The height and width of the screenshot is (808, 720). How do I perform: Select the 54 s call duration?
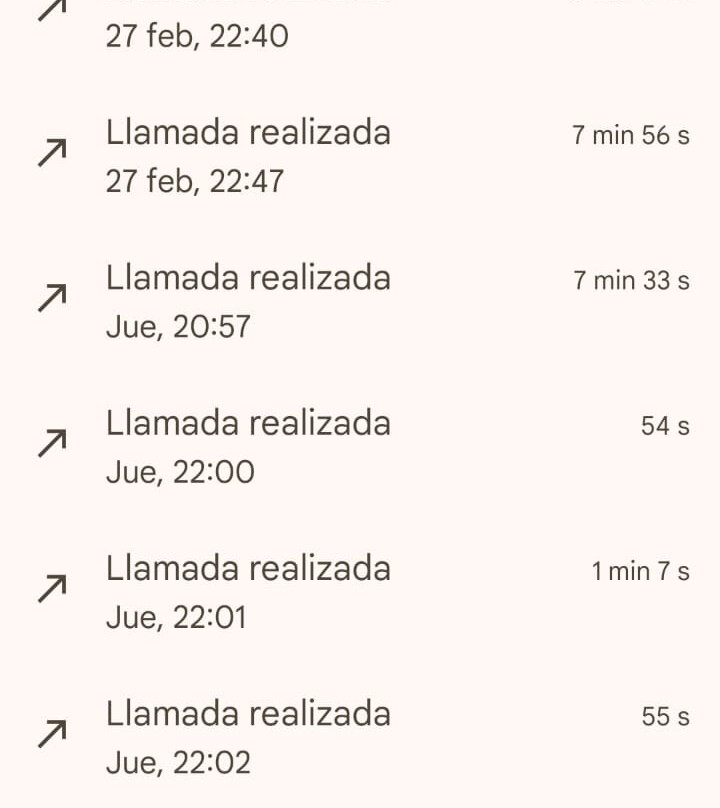pos(665,427)
